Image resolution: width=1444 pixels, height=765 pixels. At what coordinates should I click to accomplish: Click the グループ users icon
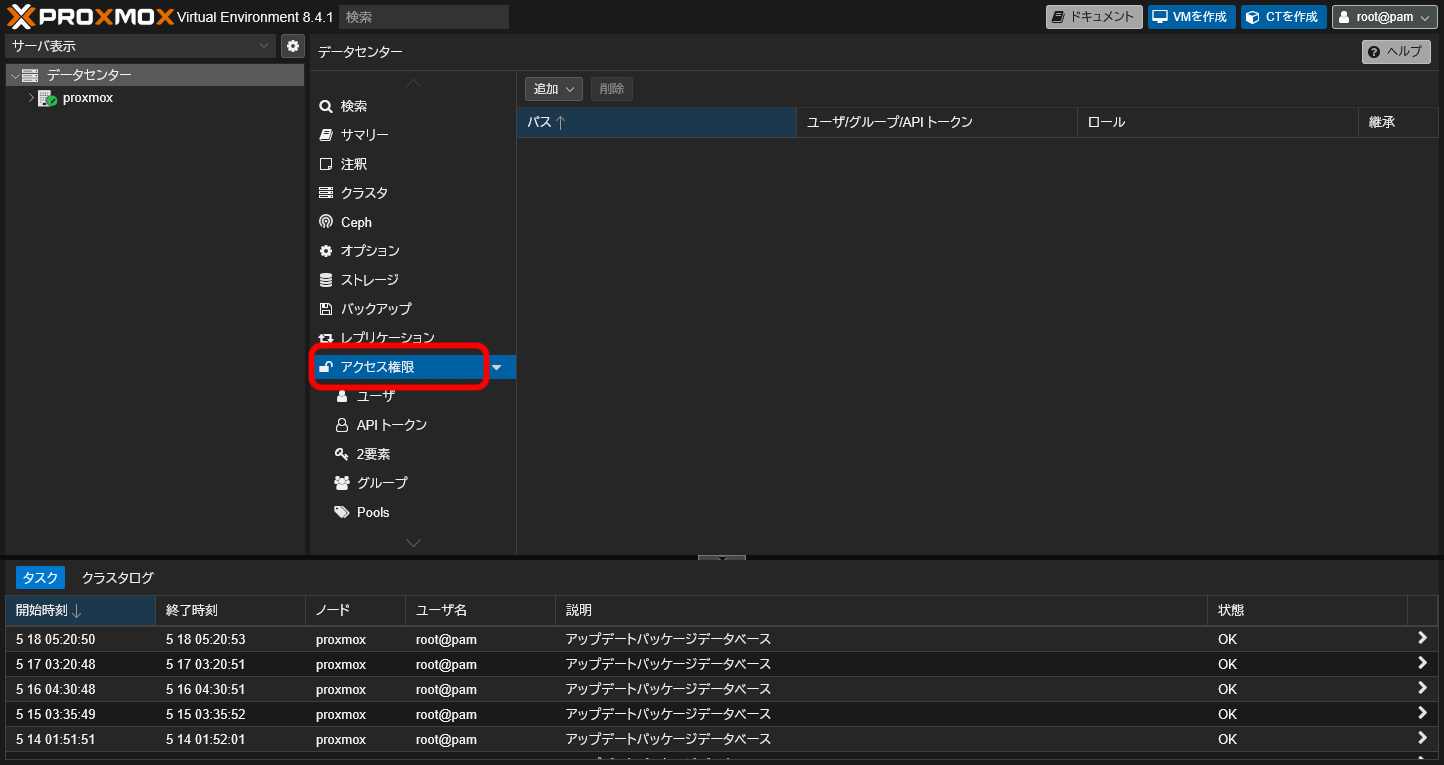342,483
